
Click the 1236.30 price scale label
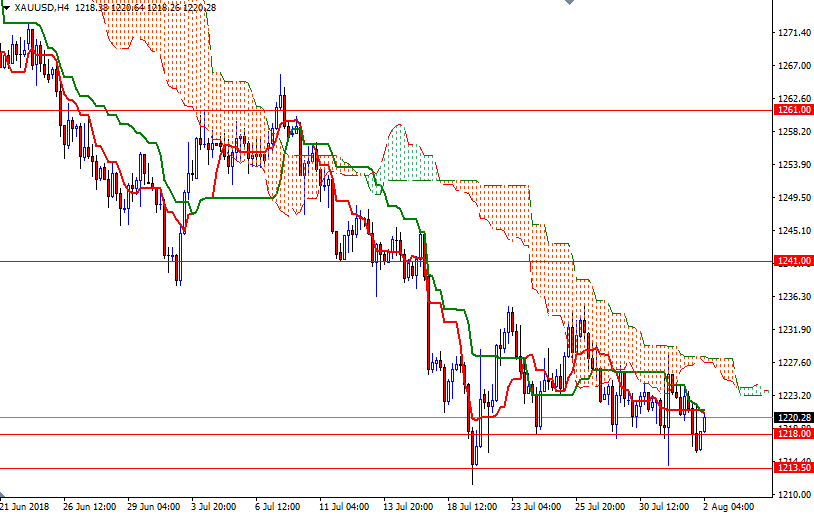pos(793,296)
